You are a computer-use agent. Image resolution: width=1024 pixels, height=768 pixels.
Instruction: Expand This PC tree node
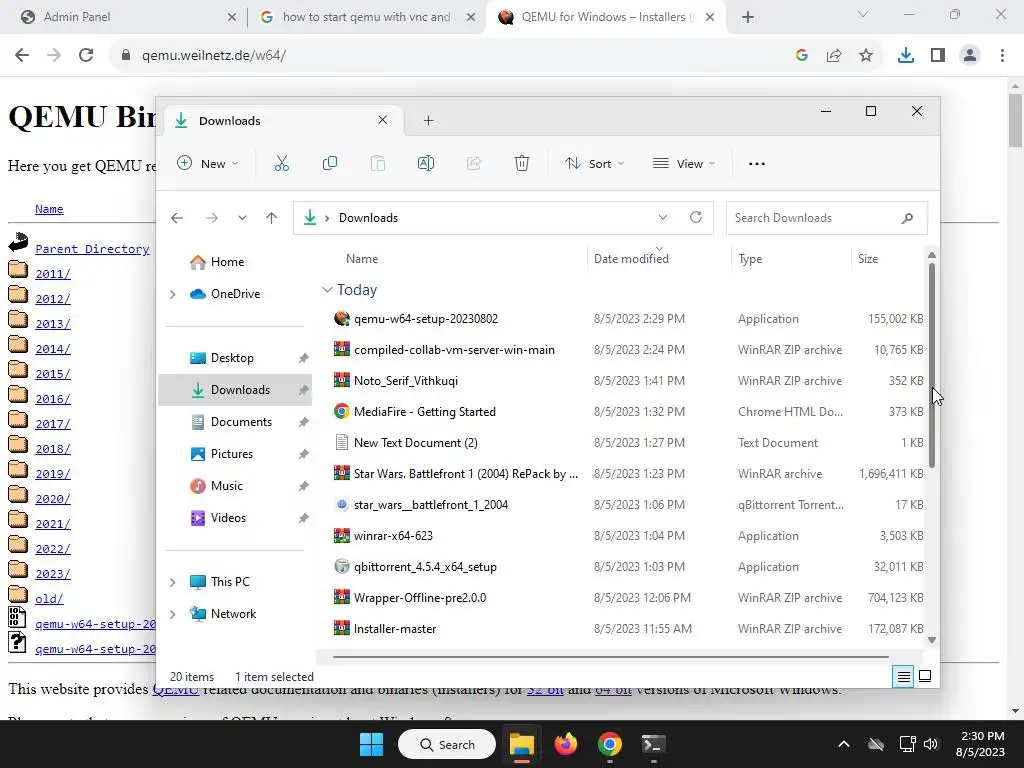[x=172, y=582]
